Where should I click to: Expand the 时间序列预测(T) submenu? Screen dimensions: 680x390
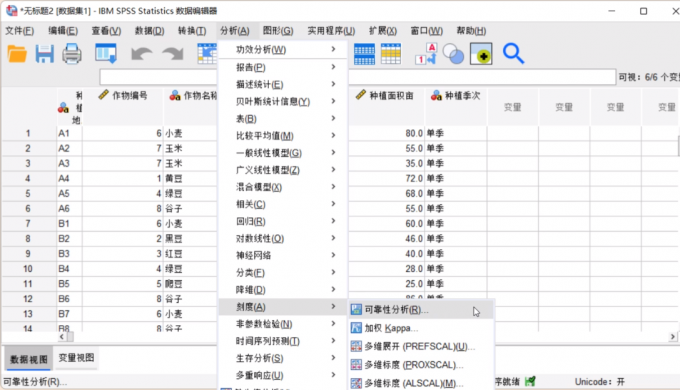point(283,341)
